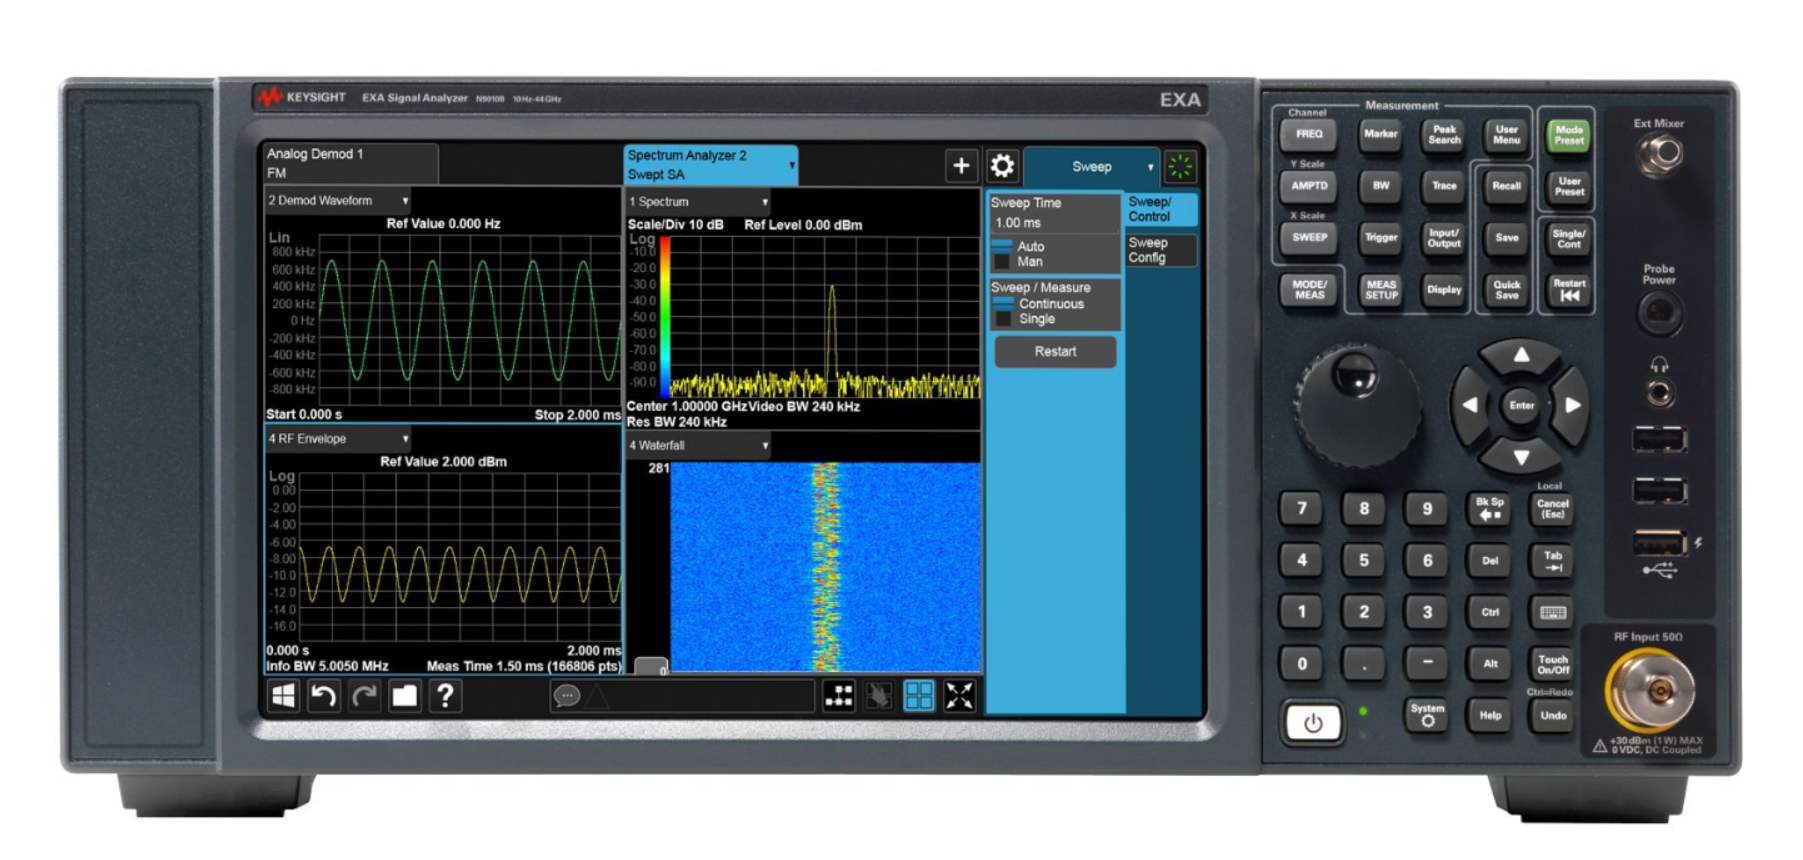Screen dimensions: 1803x860
Task: Open the message speech bubble icon
Action: pos(567,696)
